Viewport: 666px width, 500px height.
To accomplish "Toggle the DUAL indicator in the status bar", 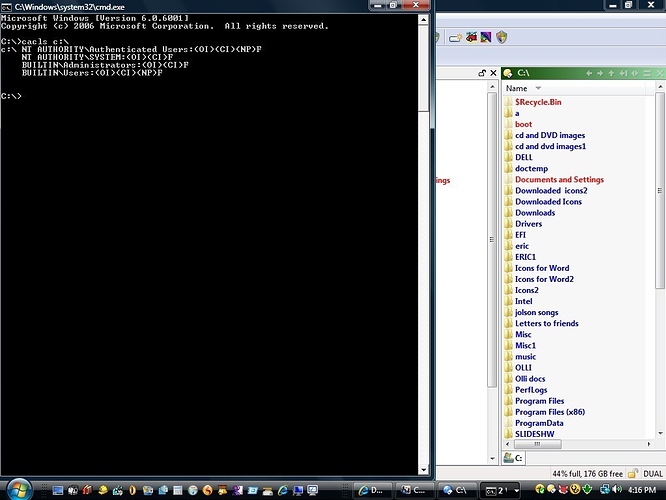I will tap(653, 474).
